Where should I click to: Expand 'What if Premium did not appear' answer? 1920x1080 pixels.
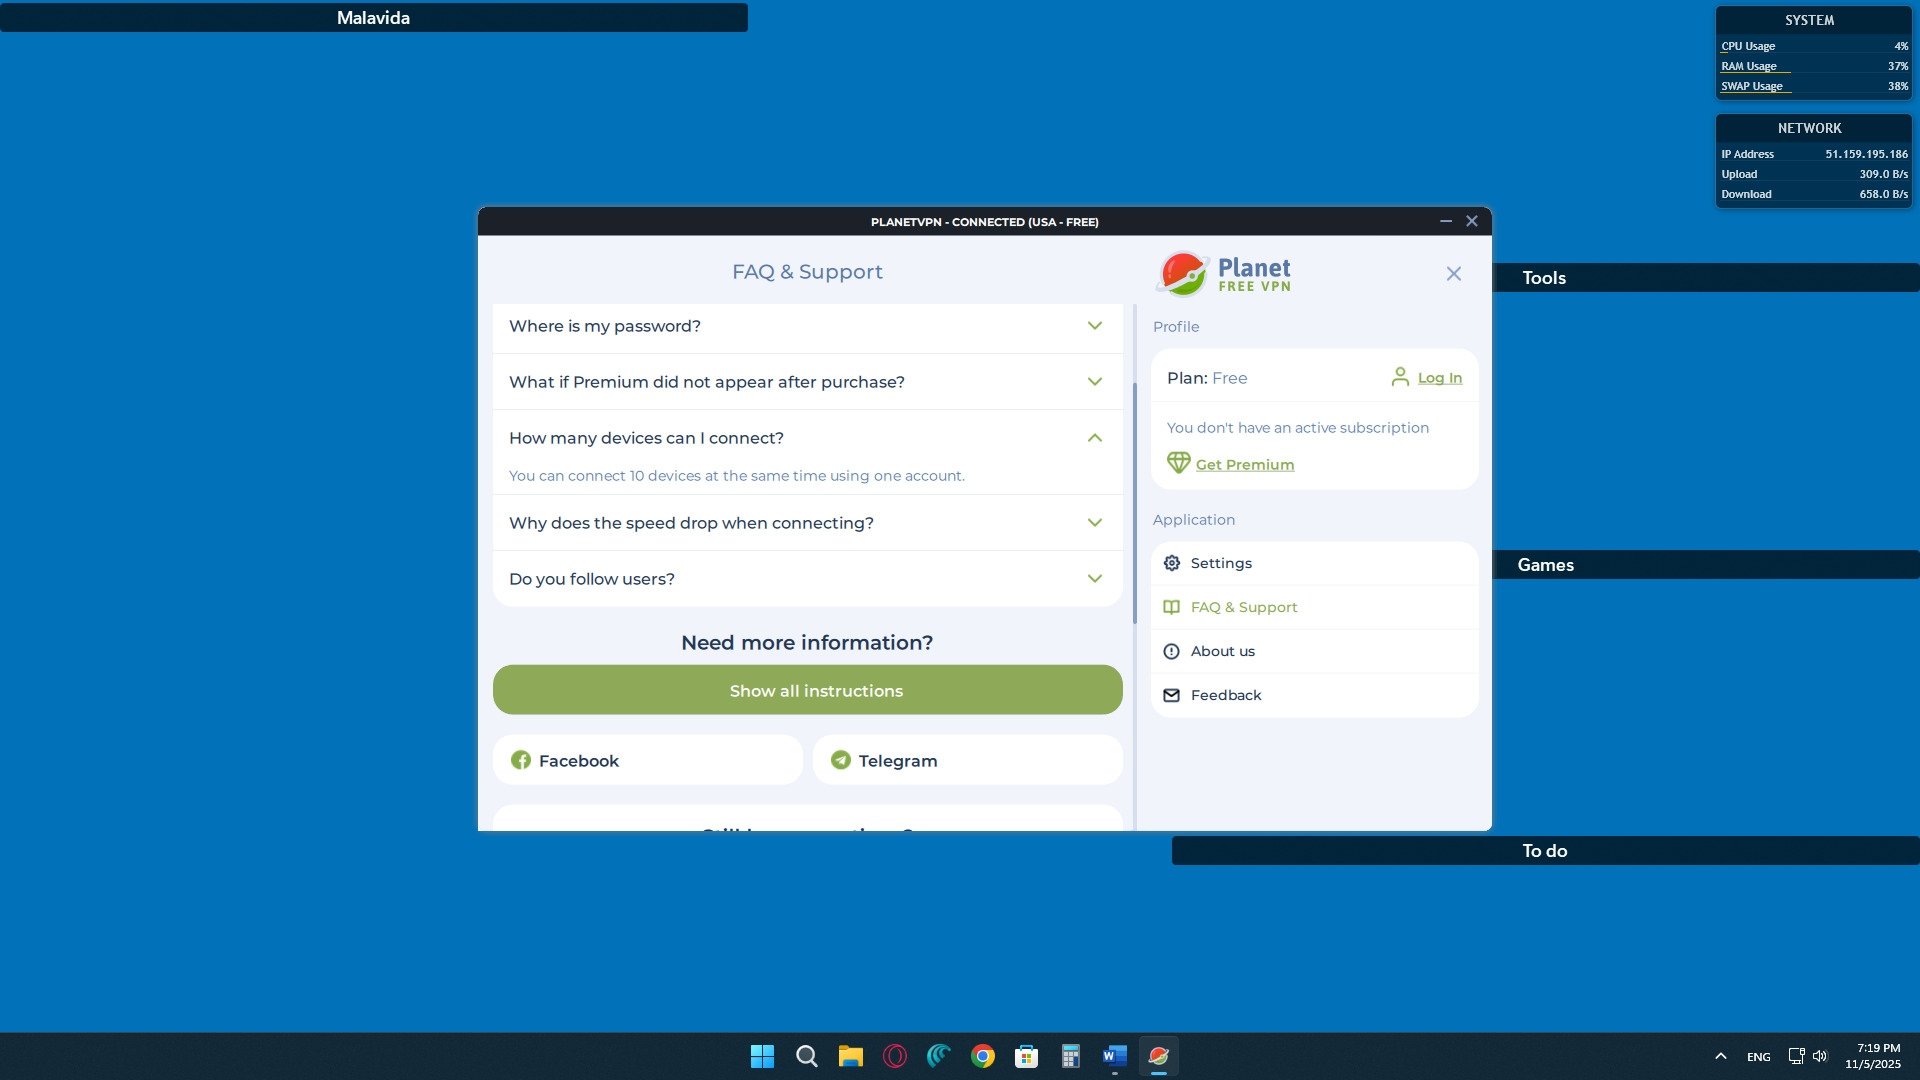807,382
